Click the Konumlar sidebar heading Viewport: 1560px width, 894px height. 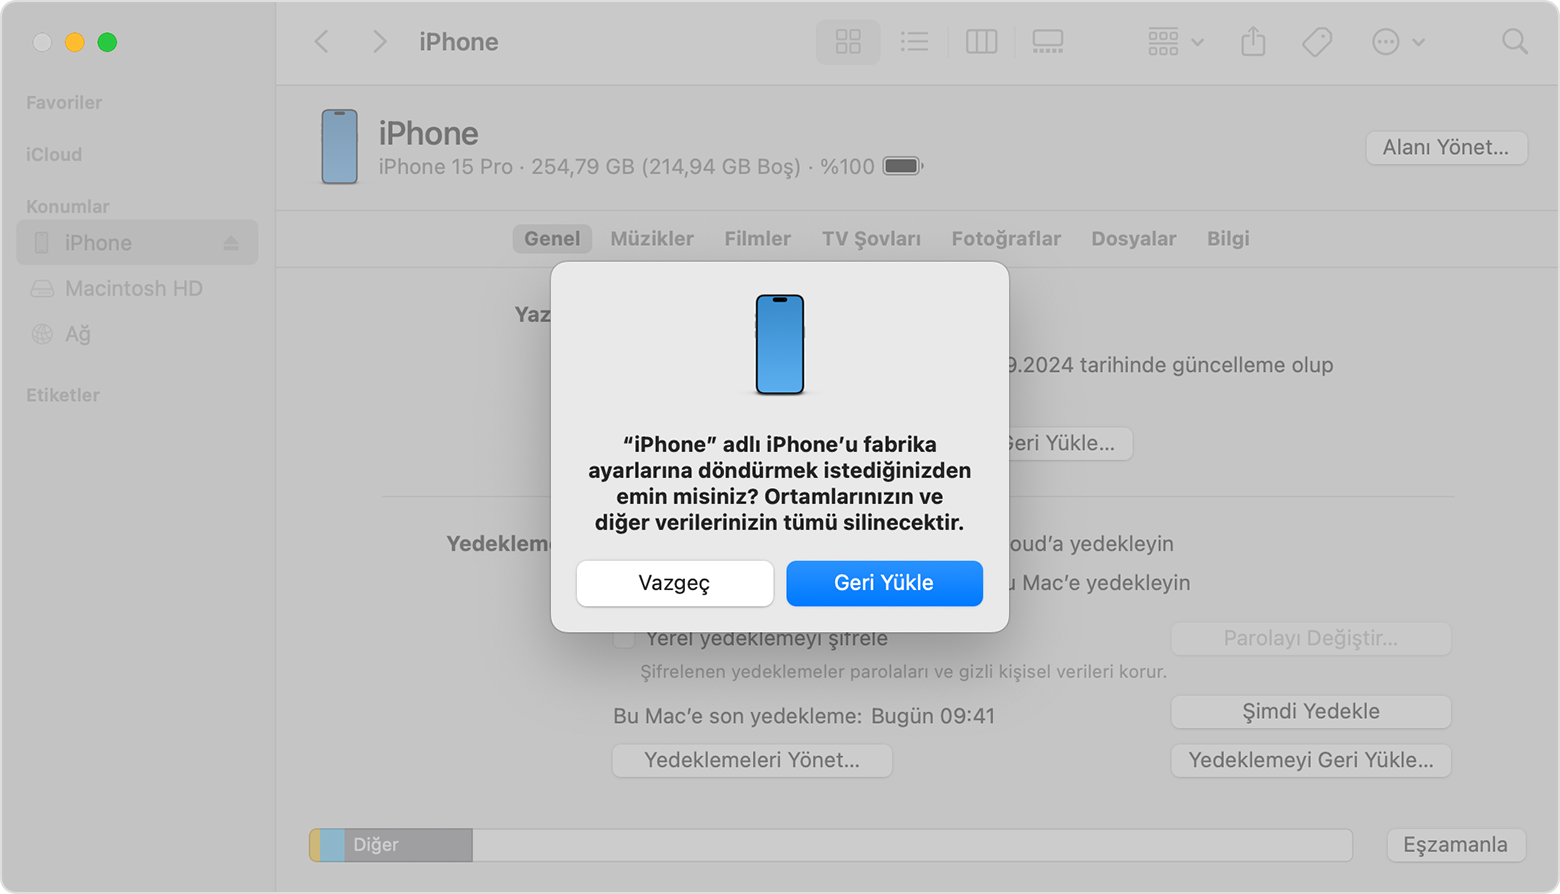pos(67,207)
